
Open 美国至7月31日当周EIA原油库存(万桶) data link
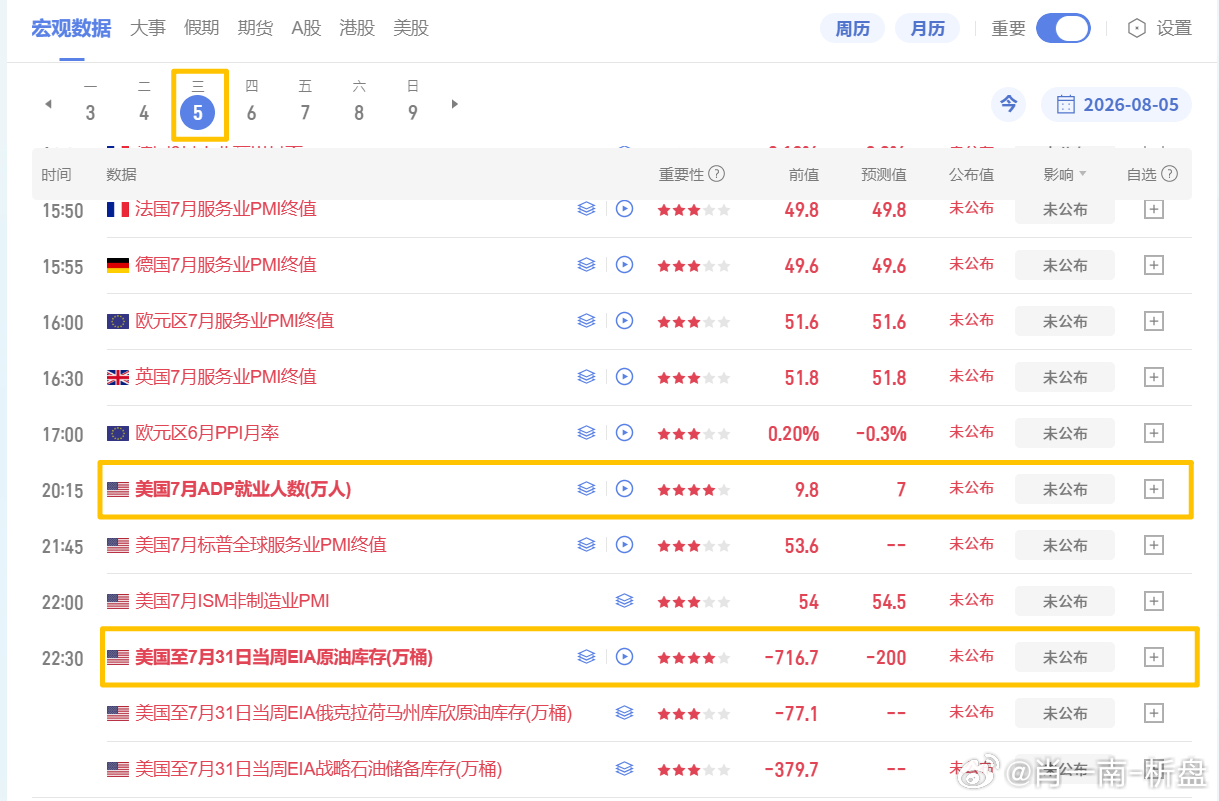284,657
